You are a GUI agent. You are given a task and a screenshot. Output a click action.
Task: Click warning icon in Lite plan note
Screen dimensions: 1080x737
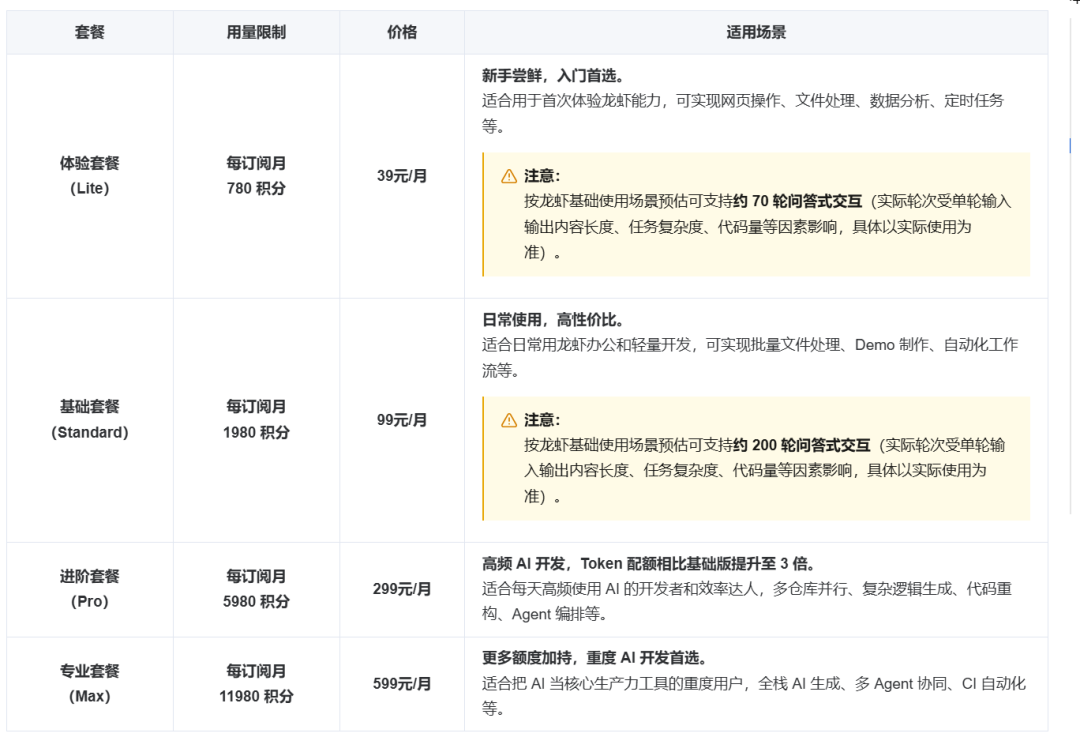(x=509, y=176)
